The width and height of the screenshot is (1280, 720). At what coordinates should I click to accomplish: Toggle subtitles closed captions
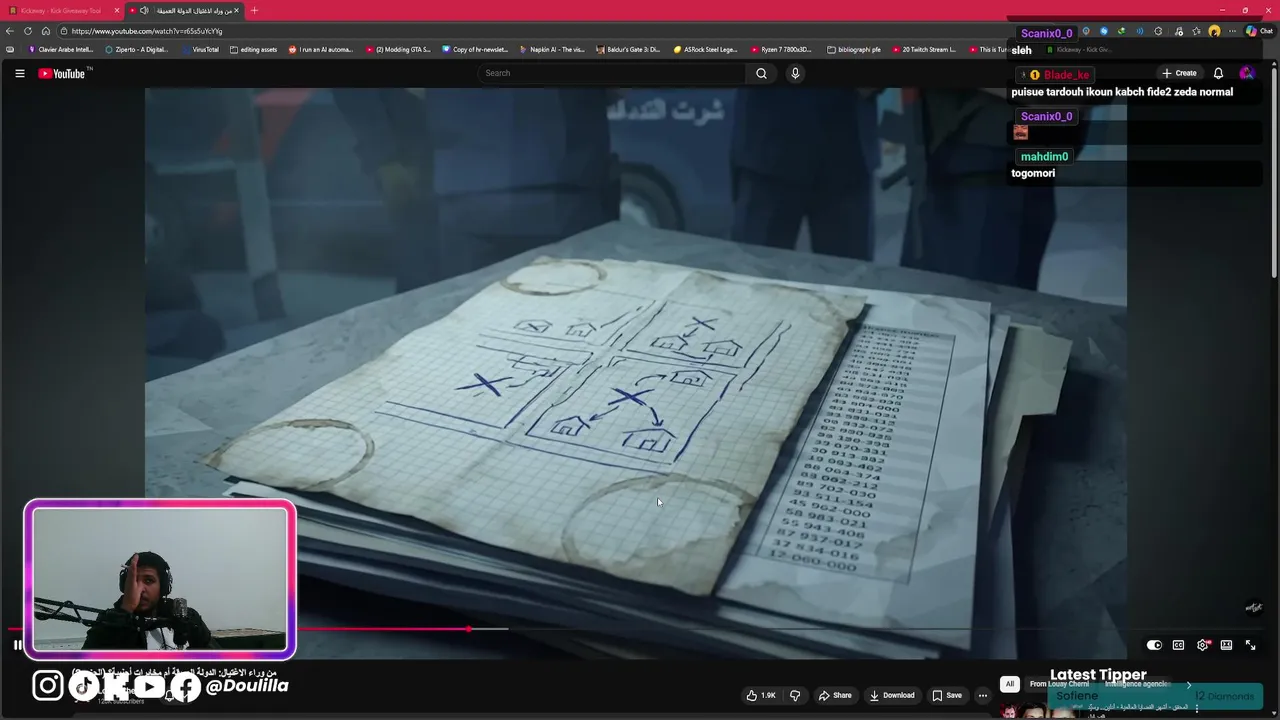coord(1178,645)
